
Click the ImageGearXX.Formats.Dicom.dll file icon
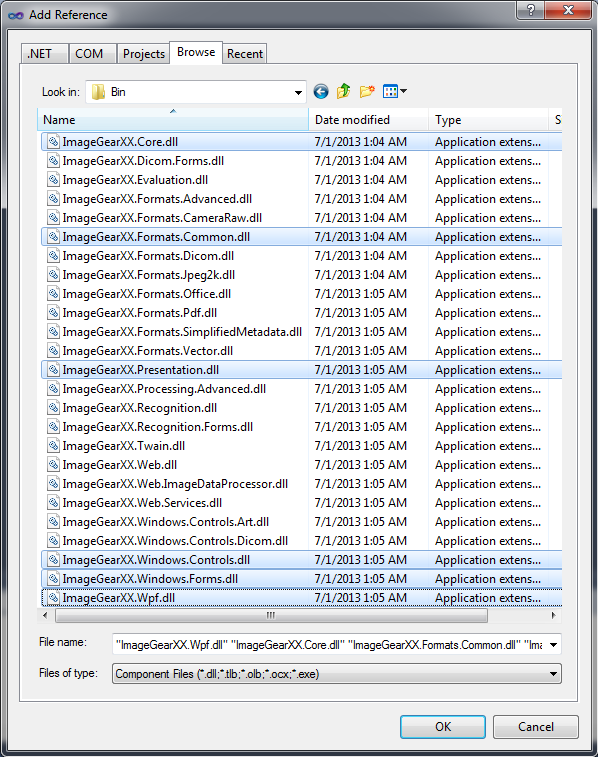pyautogui.click(x=54, y=256)
